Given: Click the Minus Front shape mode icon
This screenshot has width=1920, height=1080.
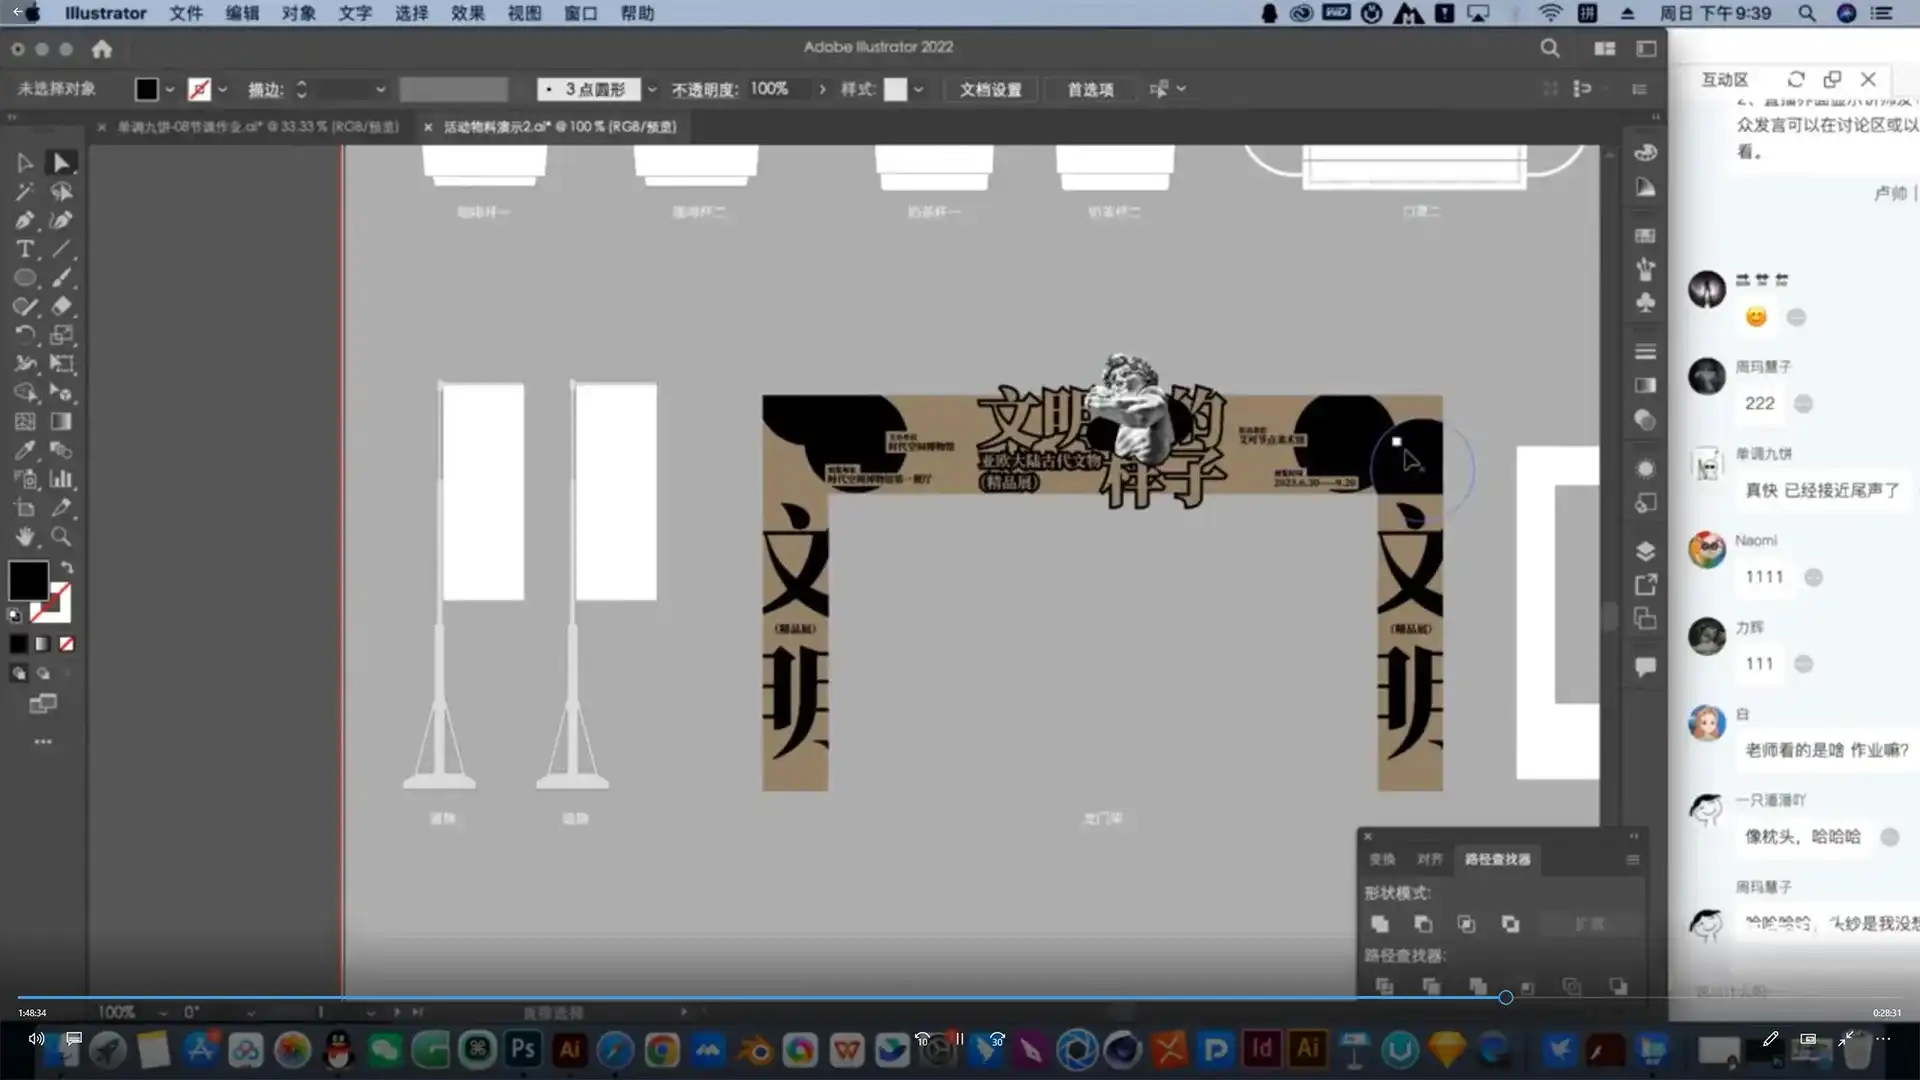Looking at the screenshot, I should 1423,924.
